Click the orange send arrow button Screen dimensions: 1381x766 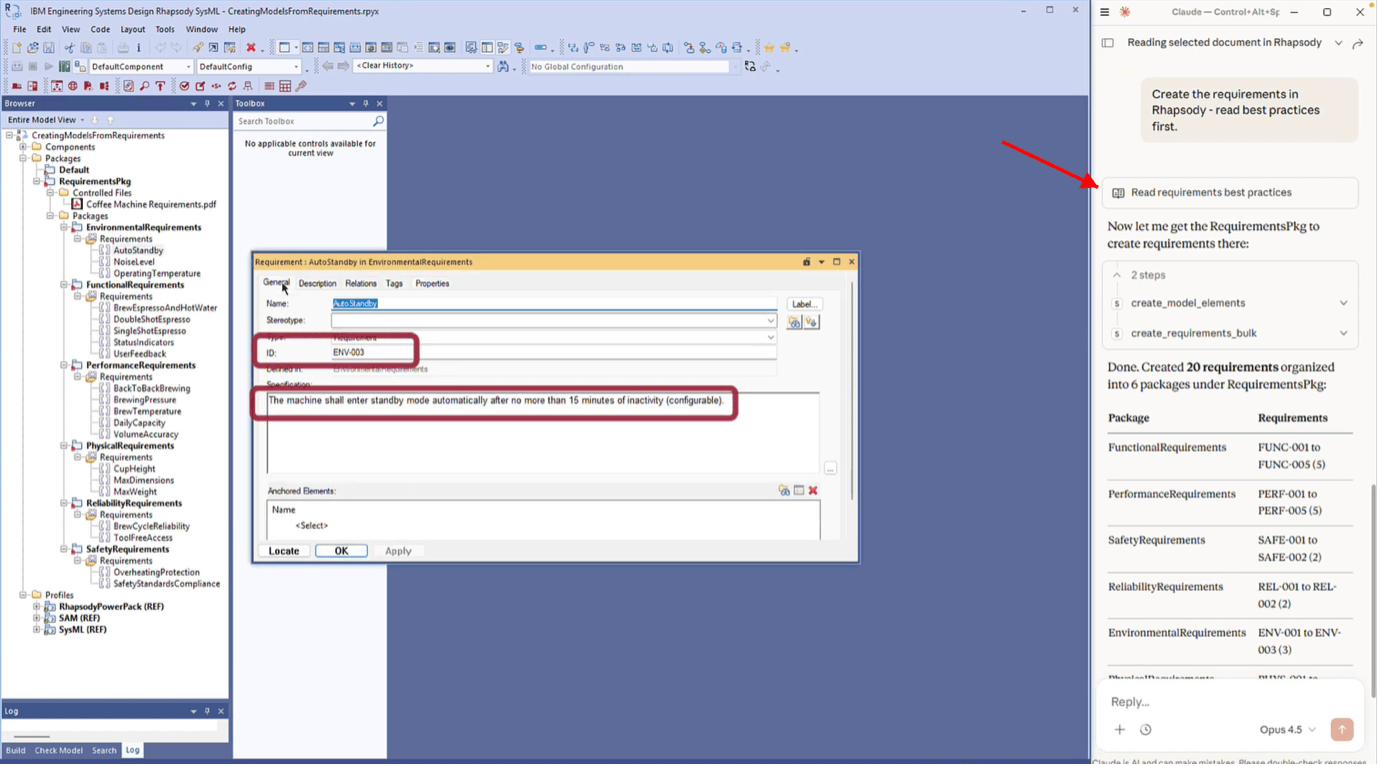tap(1342, 730)
